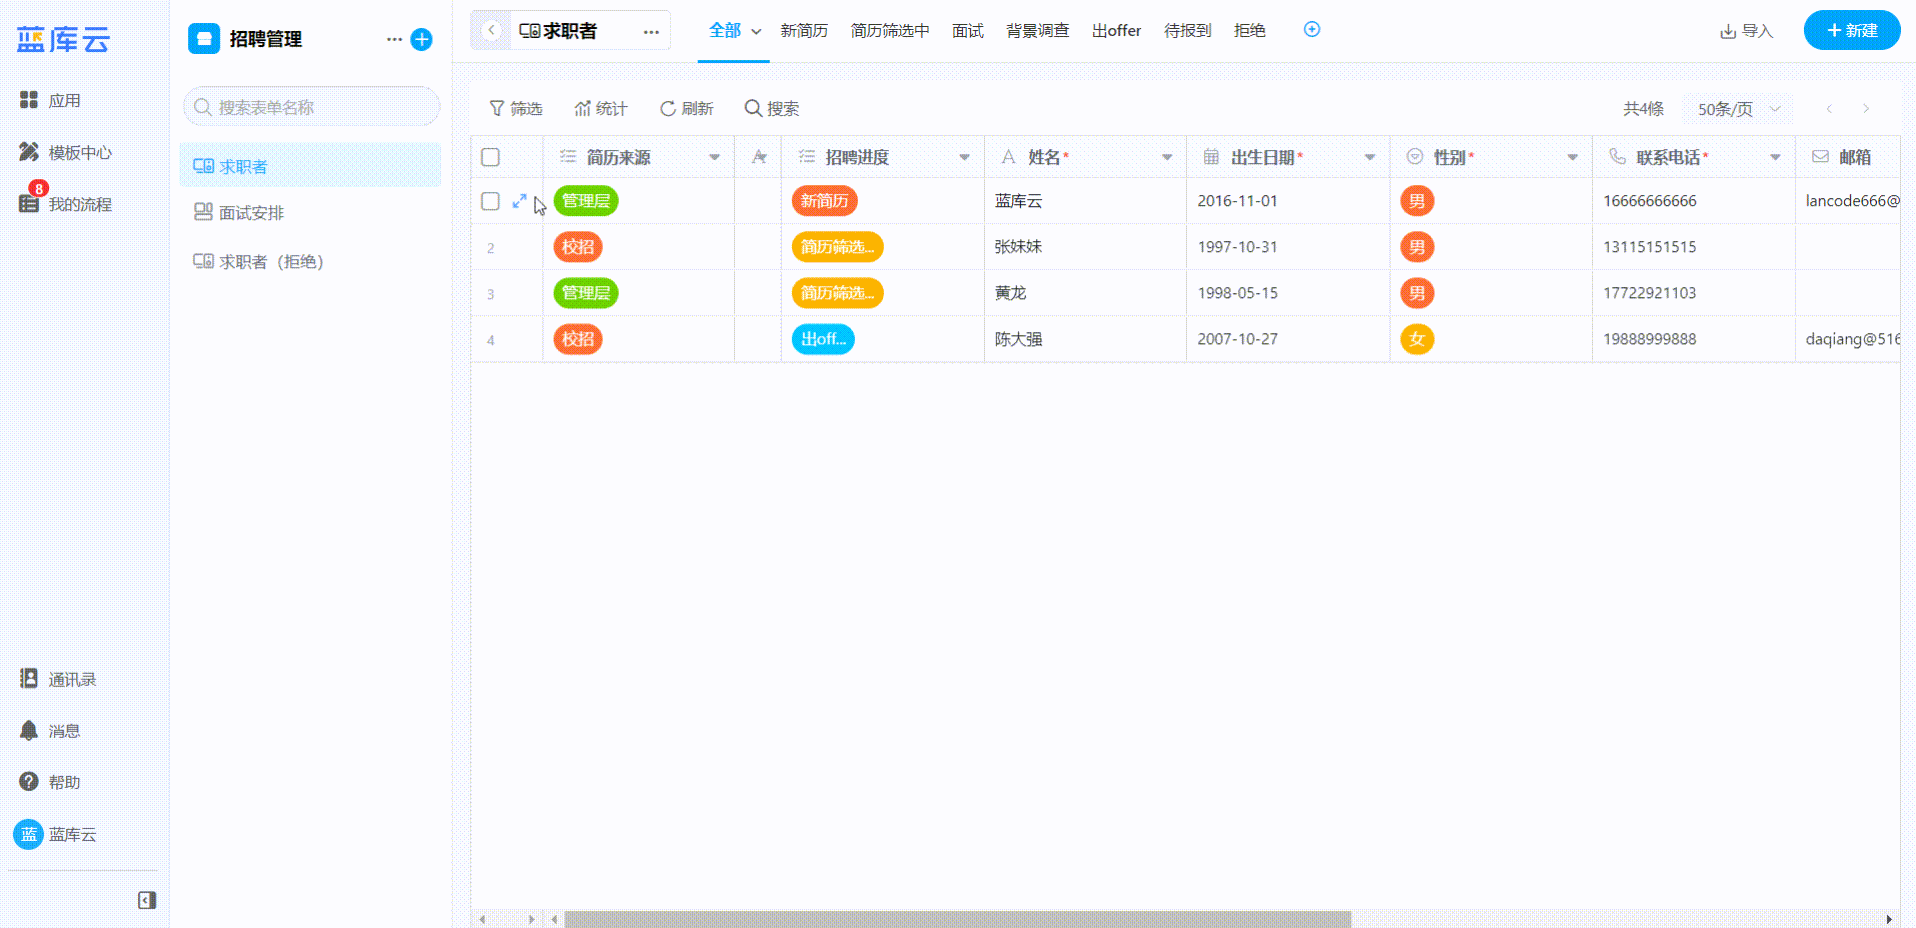Add a new view tab with plus icon
This screenshot has height=928, width=1916.
[1312, 30]
